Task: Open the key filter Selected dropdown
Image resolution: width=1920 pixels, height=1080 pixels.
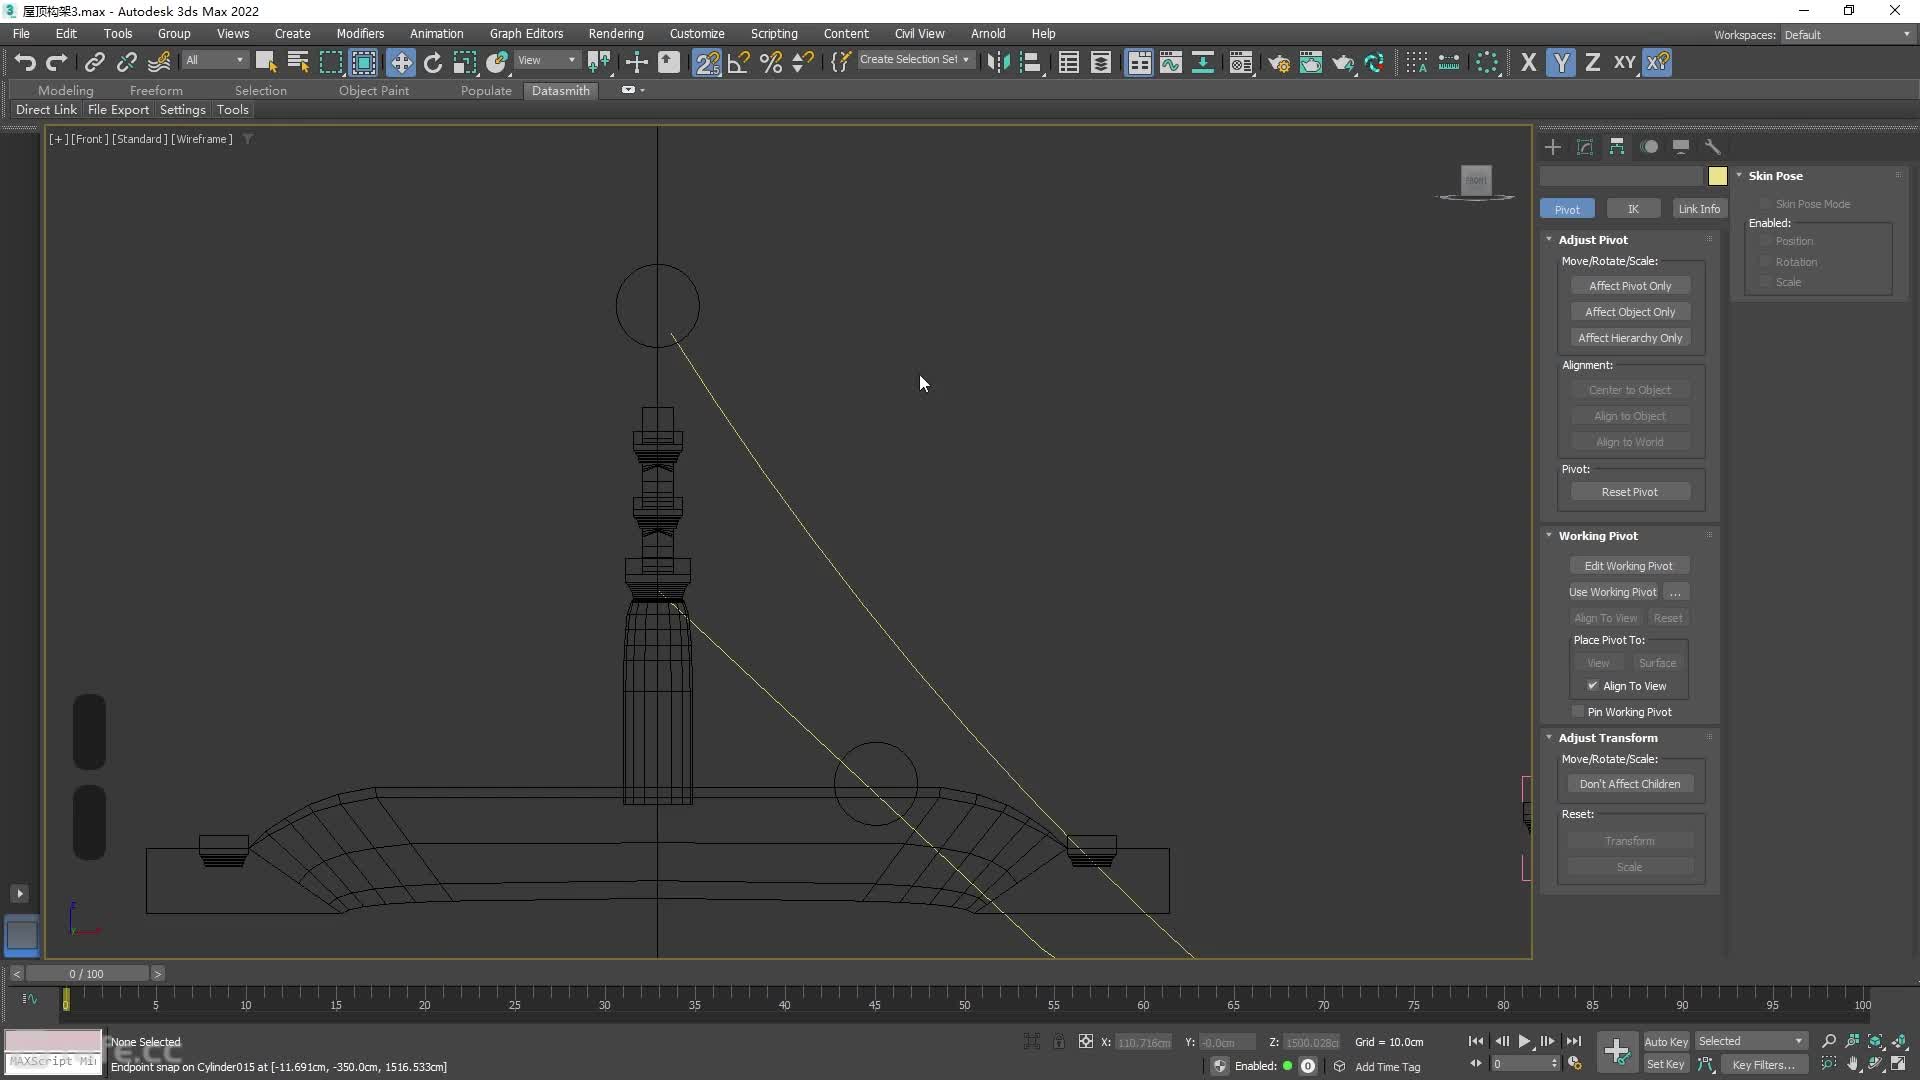Action: [1750, 1041]
